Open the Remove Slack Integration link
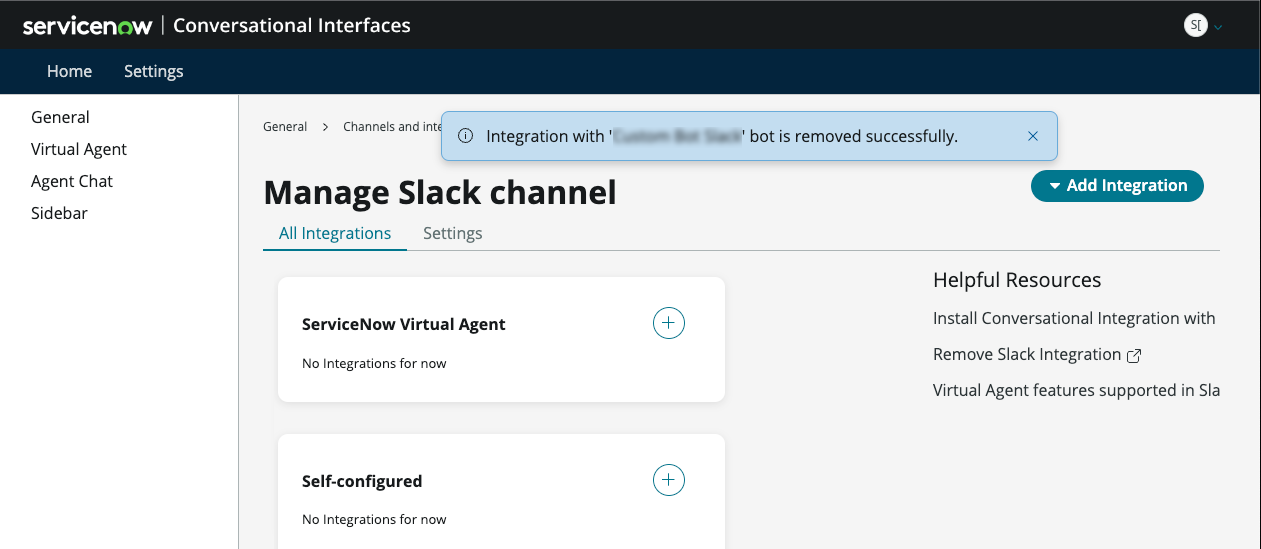 [x=1027, y=354]
